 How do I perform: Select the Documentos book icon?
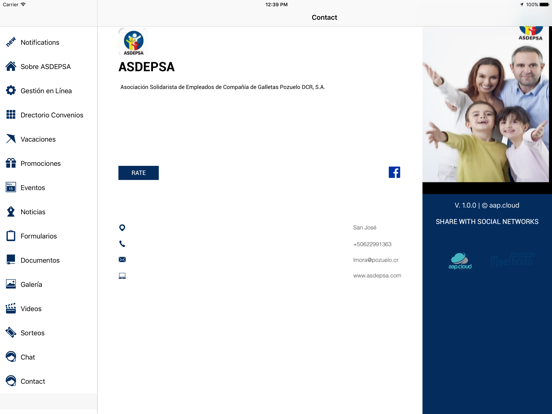pos(11,260)
